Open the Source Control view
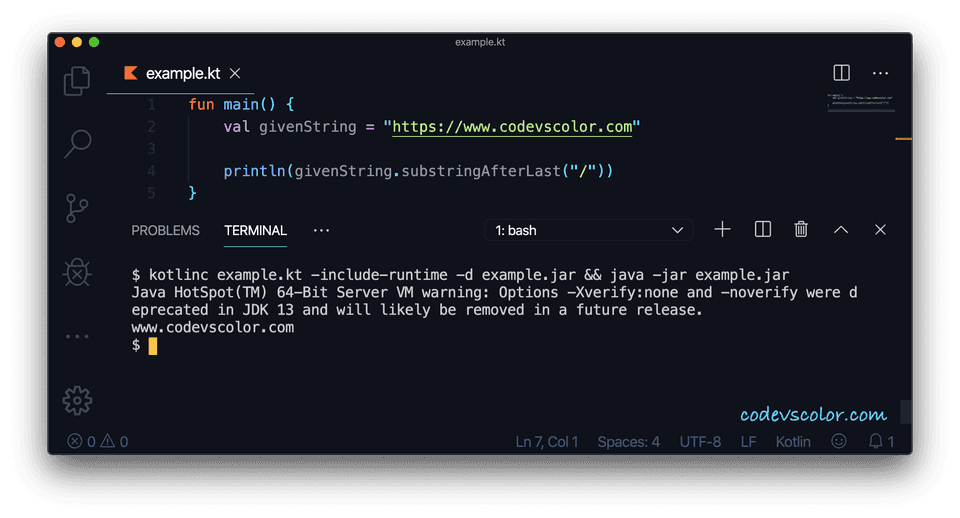Image resolution: width=960 pixels, height=518 pixels. click(x=77, y=208)
